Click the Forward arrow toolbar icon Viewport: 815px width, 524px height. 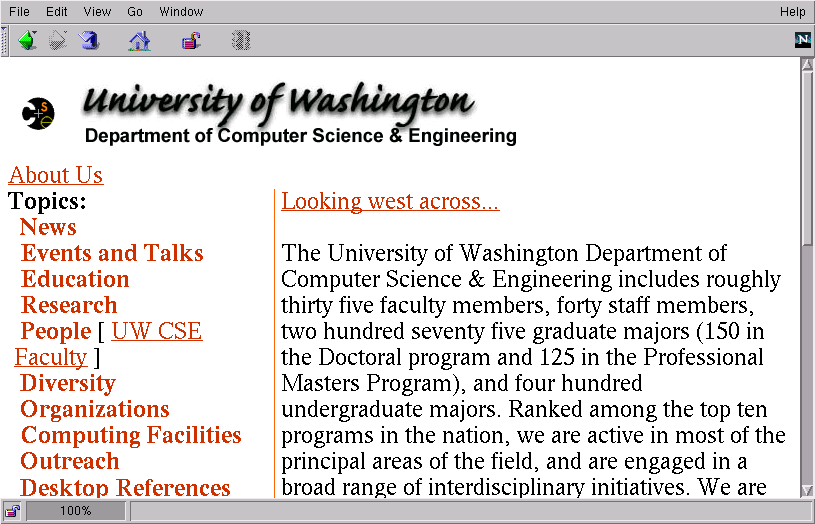58,40
